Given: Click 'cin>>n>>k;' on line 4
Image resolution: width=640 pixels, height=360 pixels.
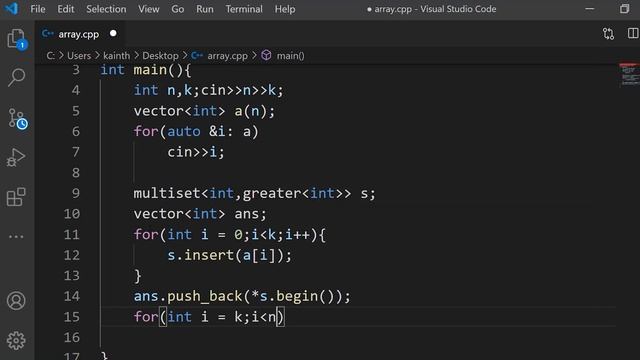Looking at the screenshot, I should click(x=242, y=90).
